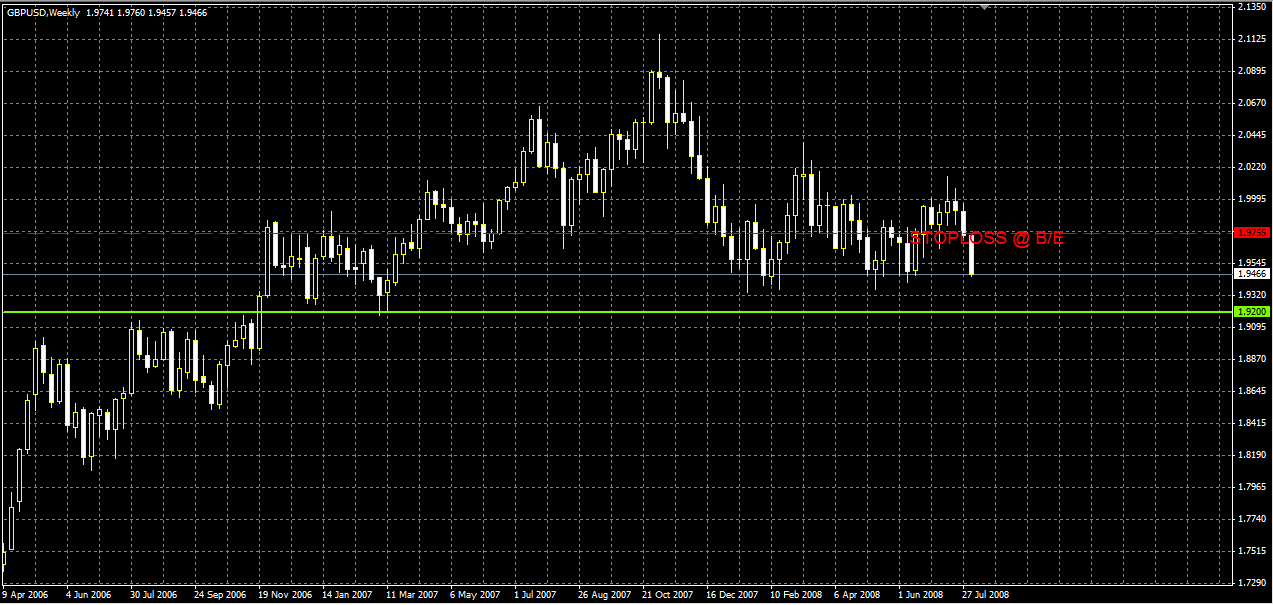Click the 19 Nov 2006 date label
This screenshot has height=605, width=1273.
coord(284,594)
